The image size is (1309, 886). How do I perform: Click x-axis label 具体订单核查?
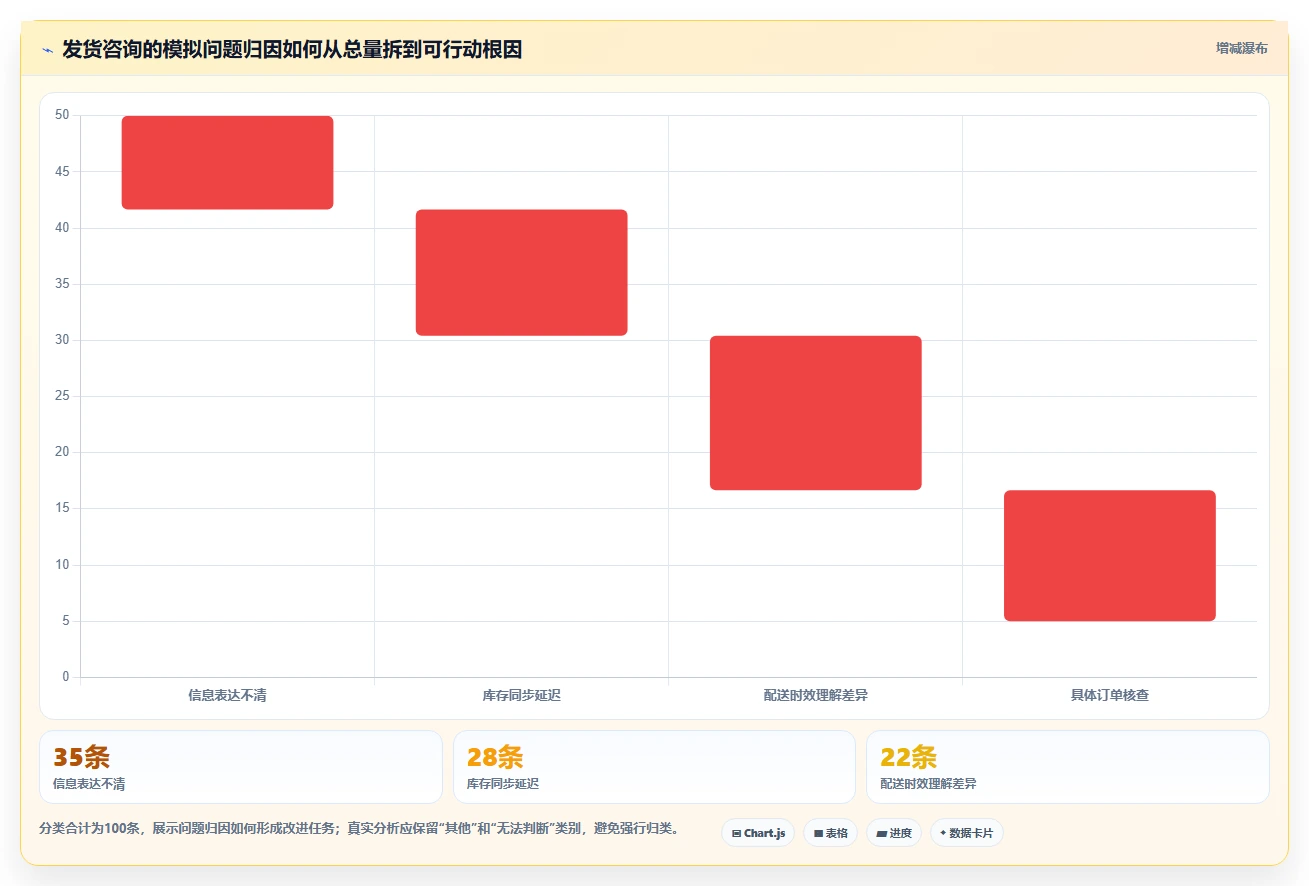[1110, 695]
